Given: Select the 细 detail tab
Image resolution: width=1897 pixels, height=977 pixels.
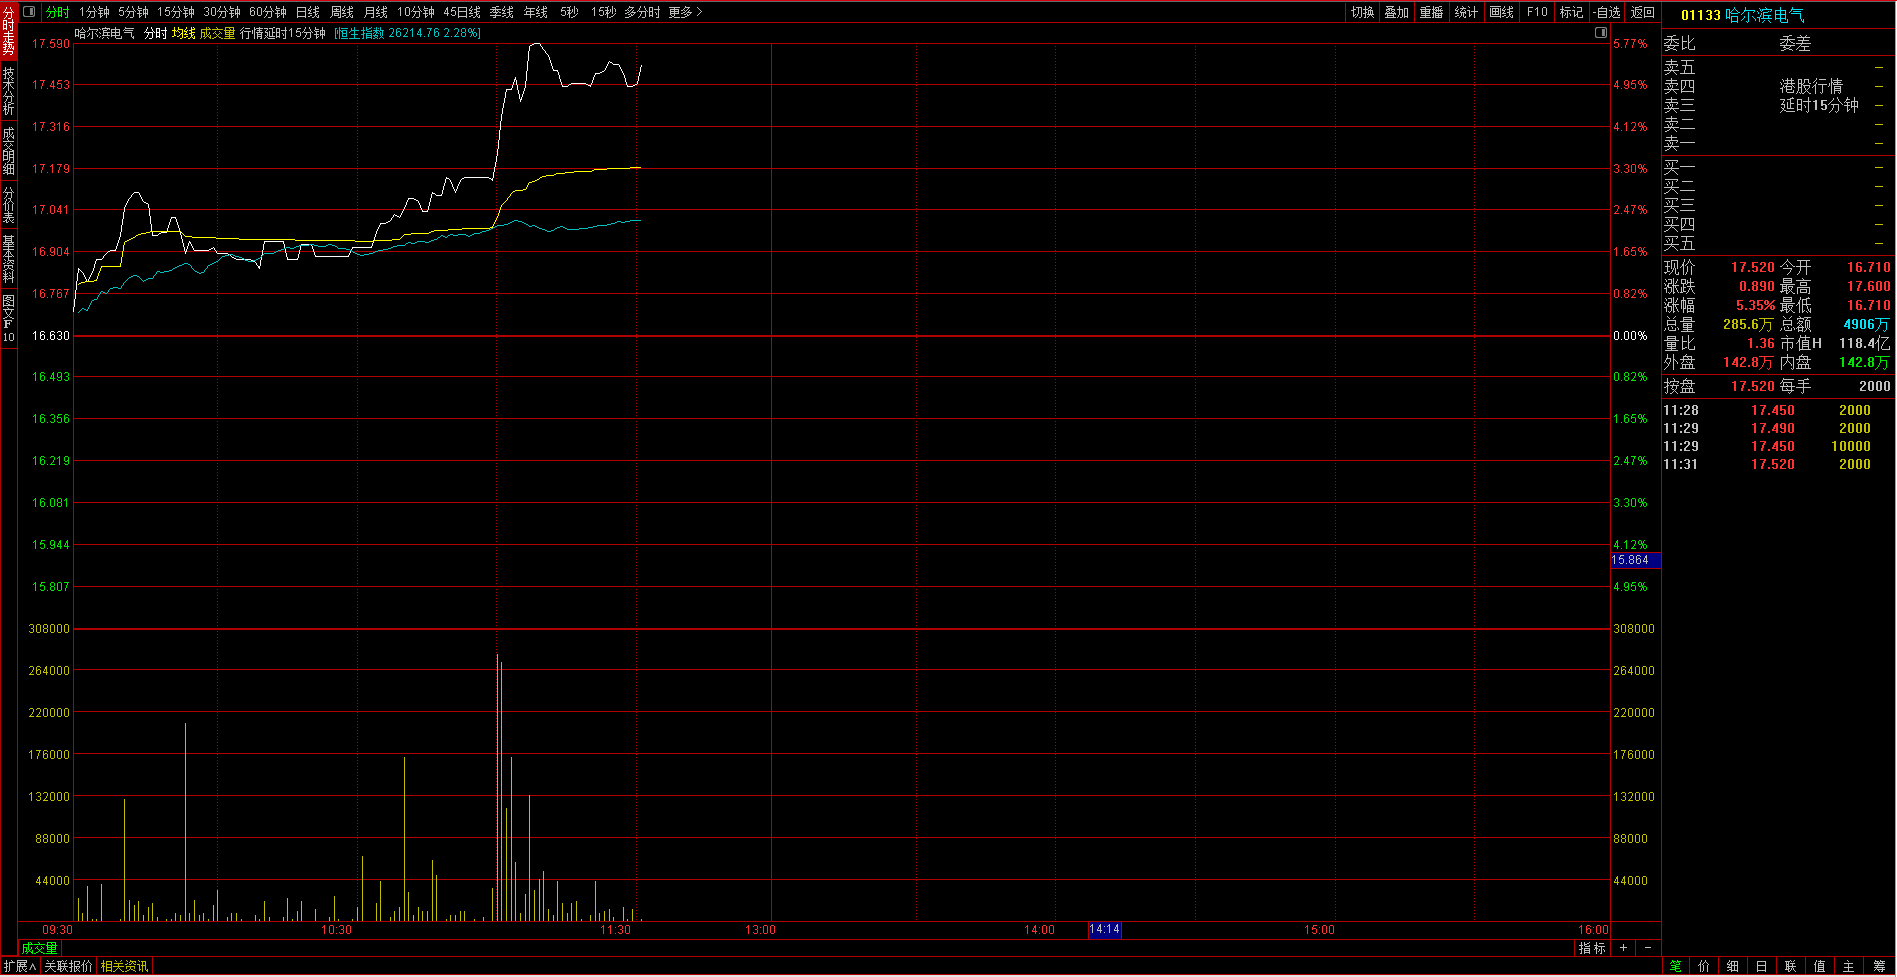Looking at the screenshot, I should tap(1733, 966).
